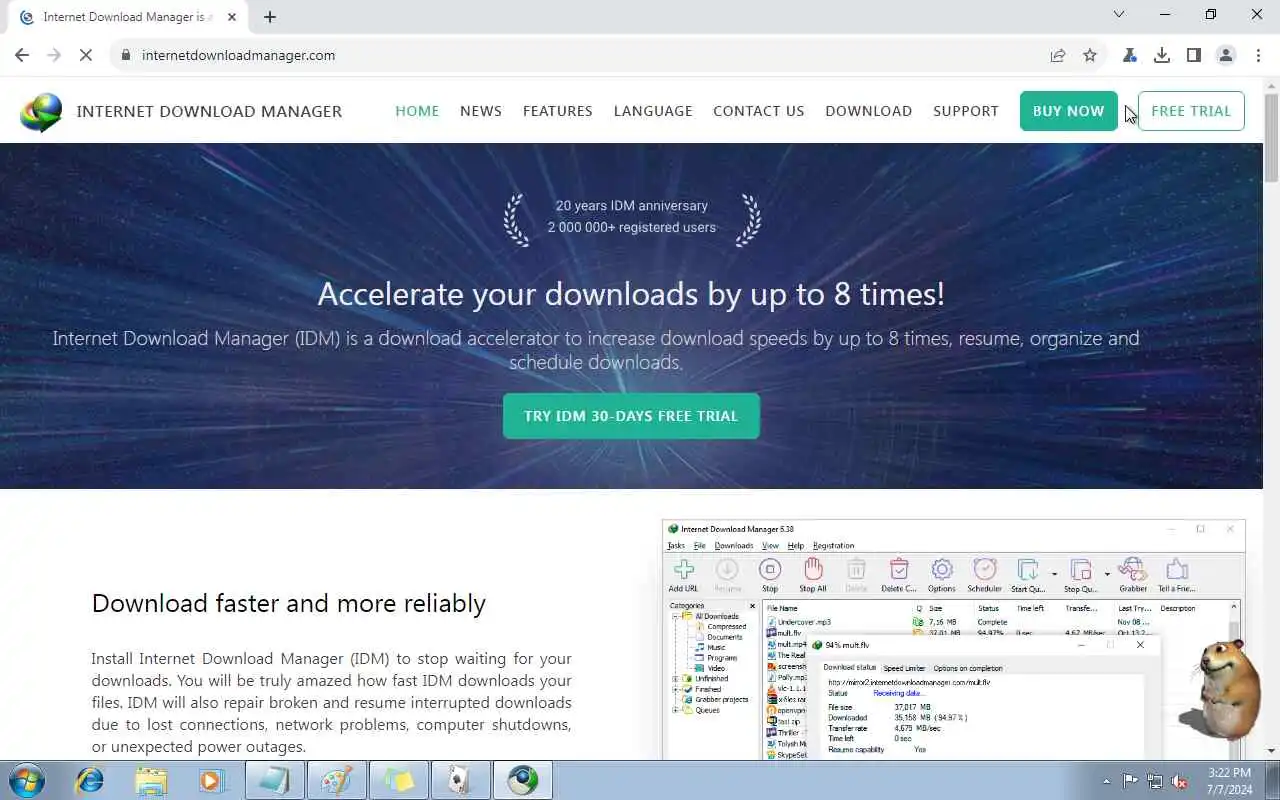The width and height of the screenshot is (1280, 800).
Task: Launch Internet Explorer from the taskbar
Action: click(x=90, y=780)
